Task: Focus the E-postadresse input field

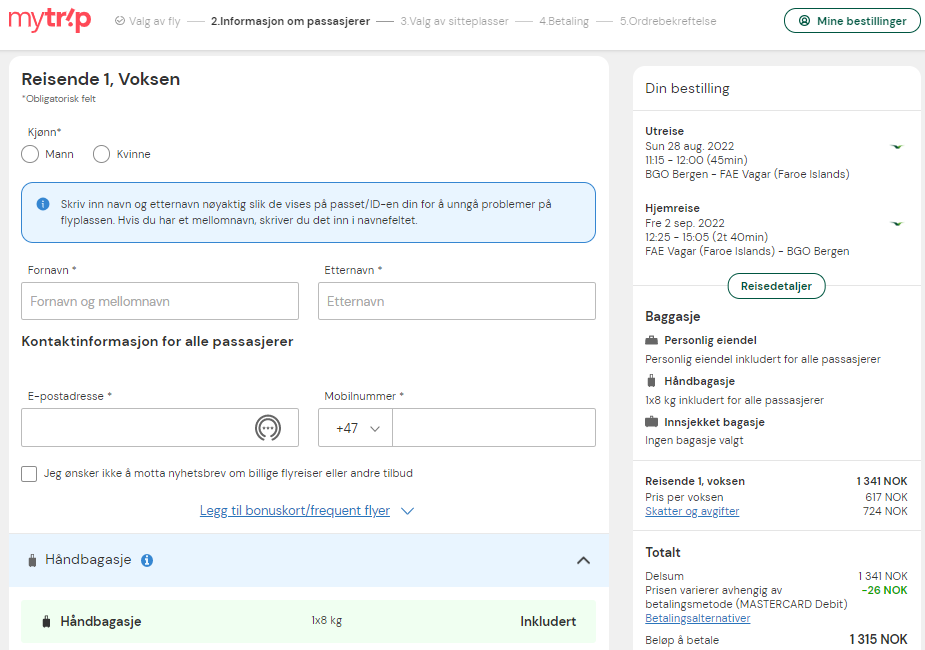Action: point(160,428)
